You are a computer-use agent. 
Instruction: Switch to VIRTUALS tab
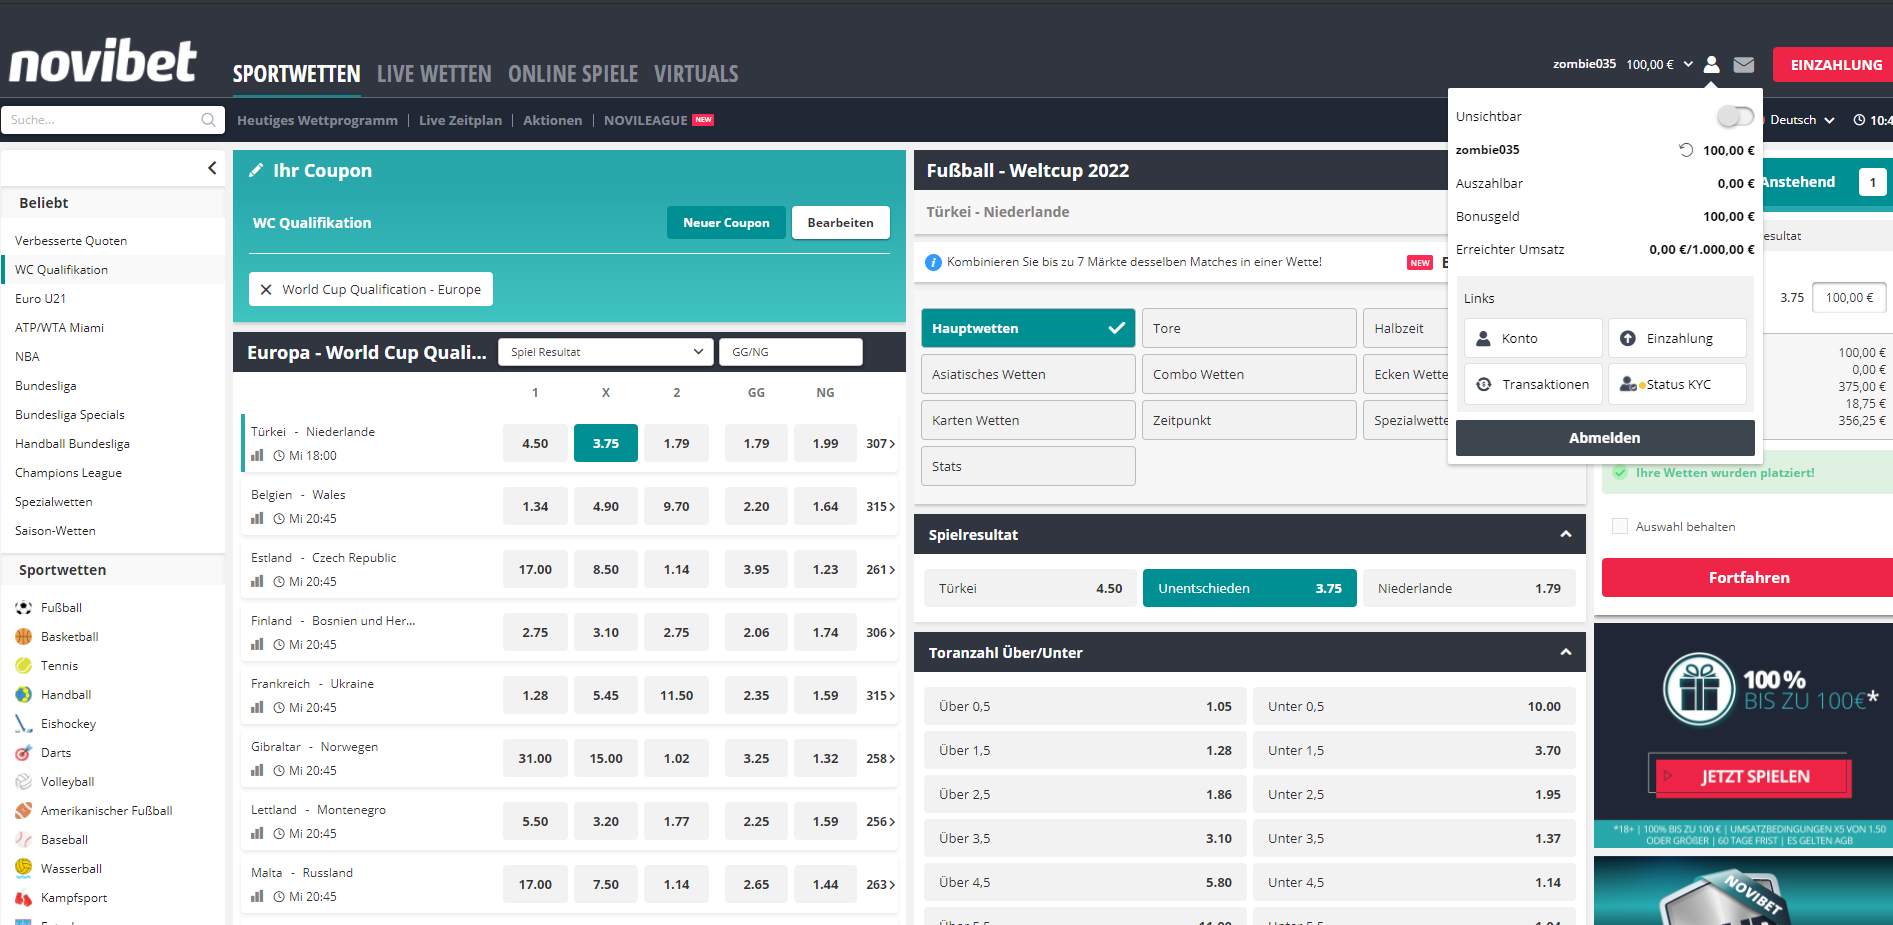[x=696, y=74]
